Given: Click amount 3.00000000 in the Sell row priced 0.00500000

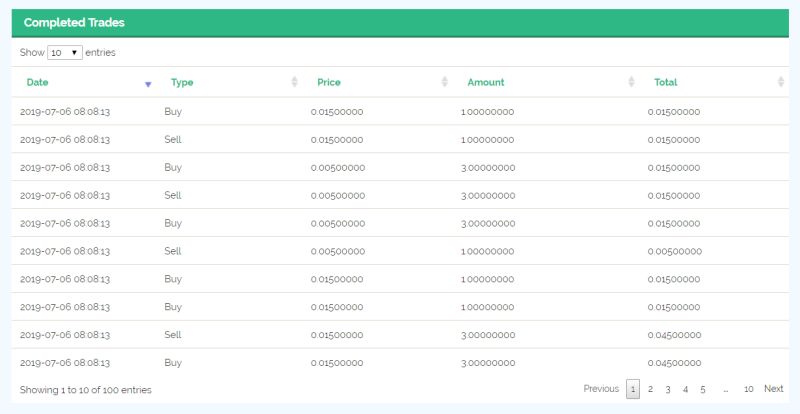Looking at the screenshot, I should (488, 195).
